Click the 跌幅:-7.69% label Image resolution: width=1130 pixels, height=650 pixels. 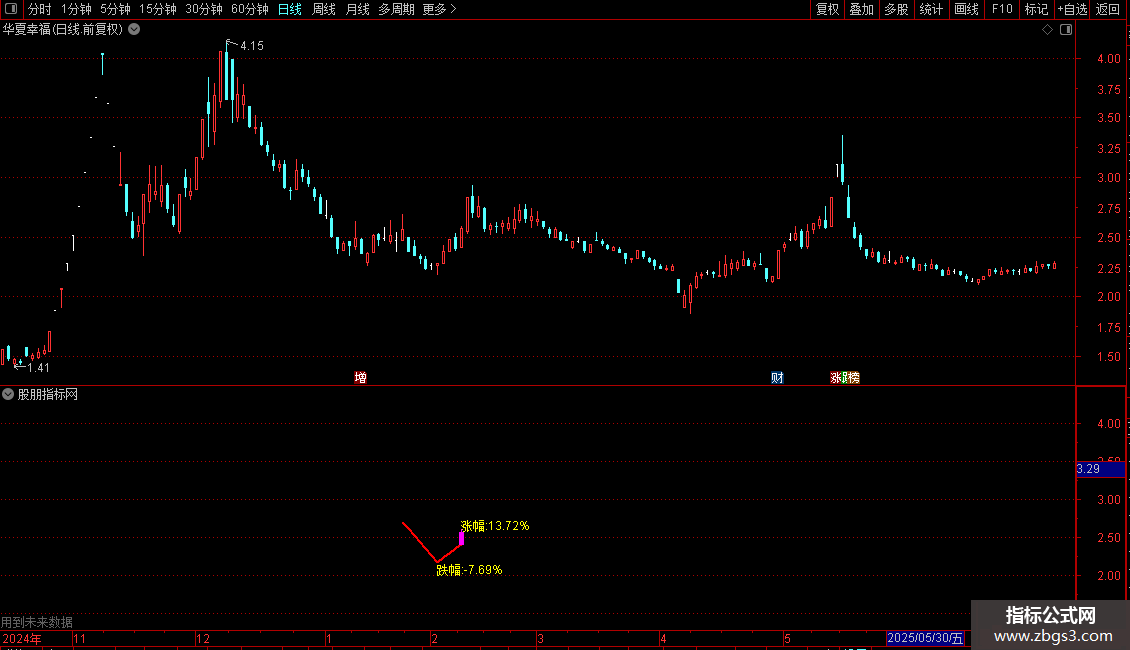(469, 570)
